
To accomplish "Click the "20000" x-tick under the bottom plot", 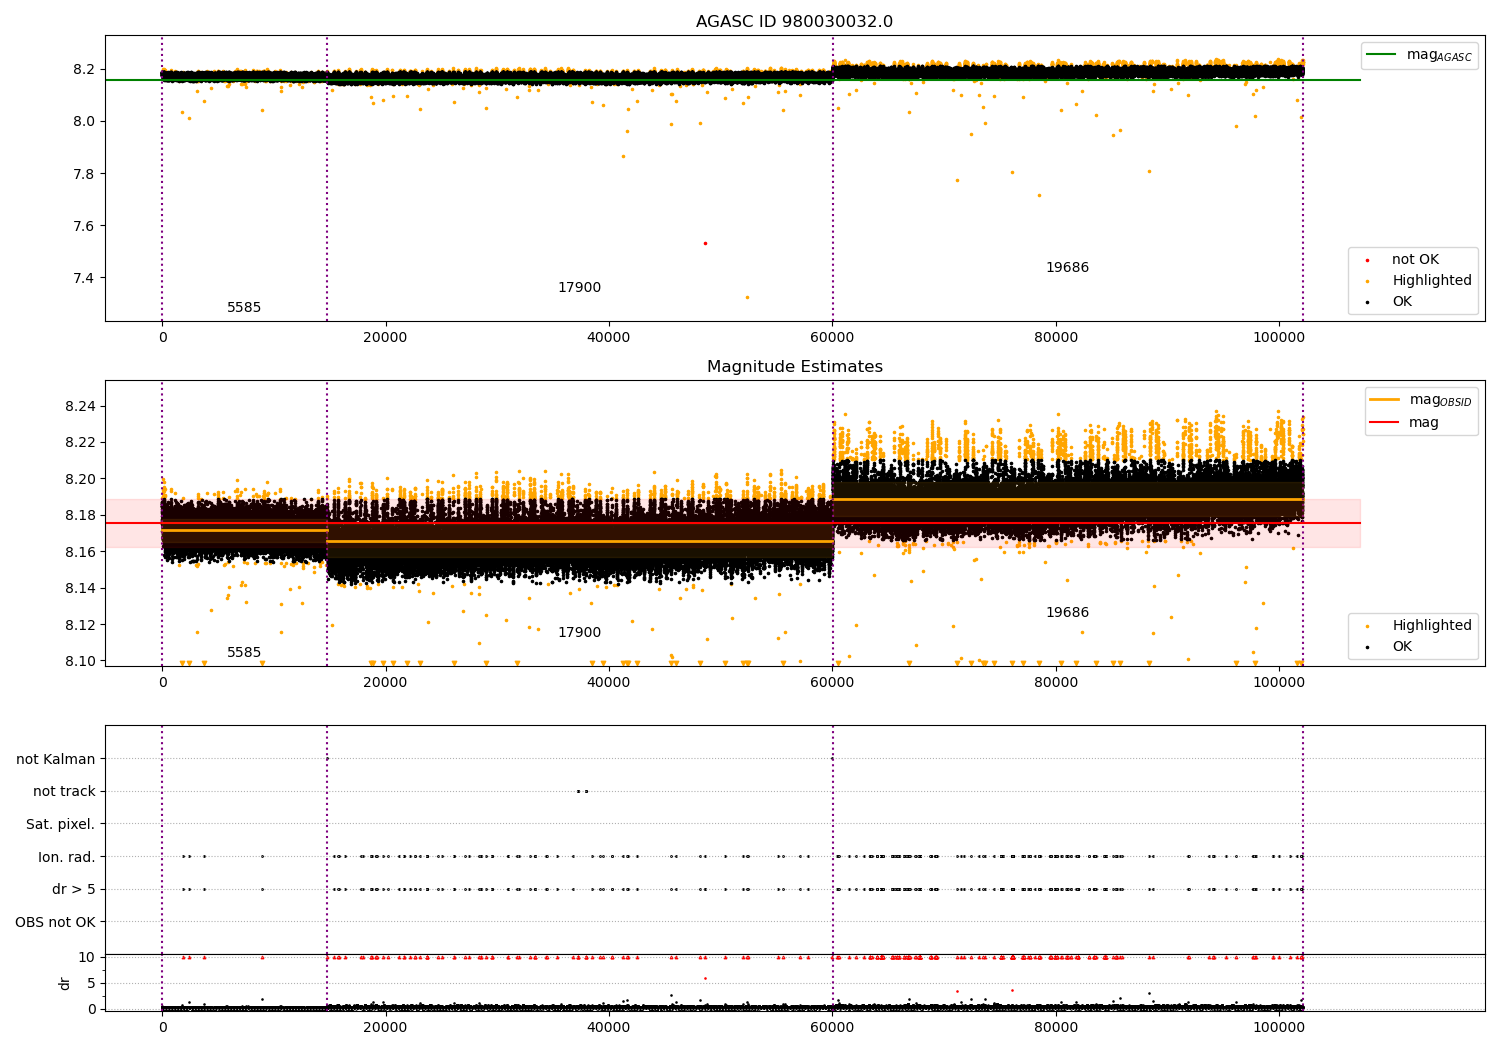I will pos(385,1028).
